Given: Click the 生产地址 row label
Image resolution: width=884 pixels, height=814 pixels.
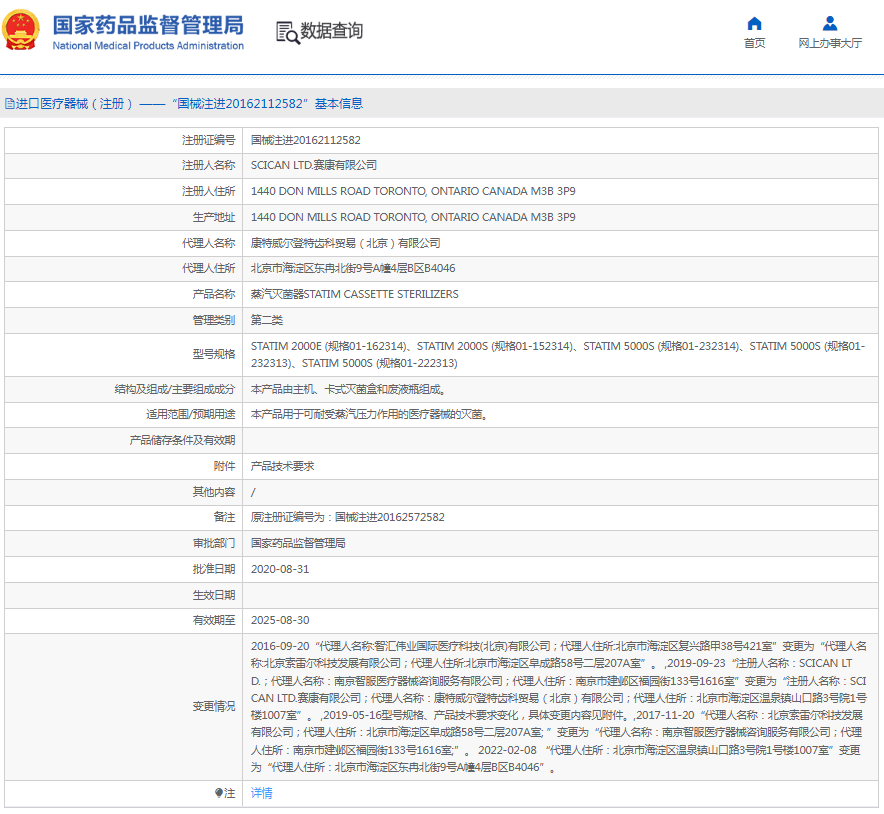Looking at the screenshot, I should [x=214, y=217].
